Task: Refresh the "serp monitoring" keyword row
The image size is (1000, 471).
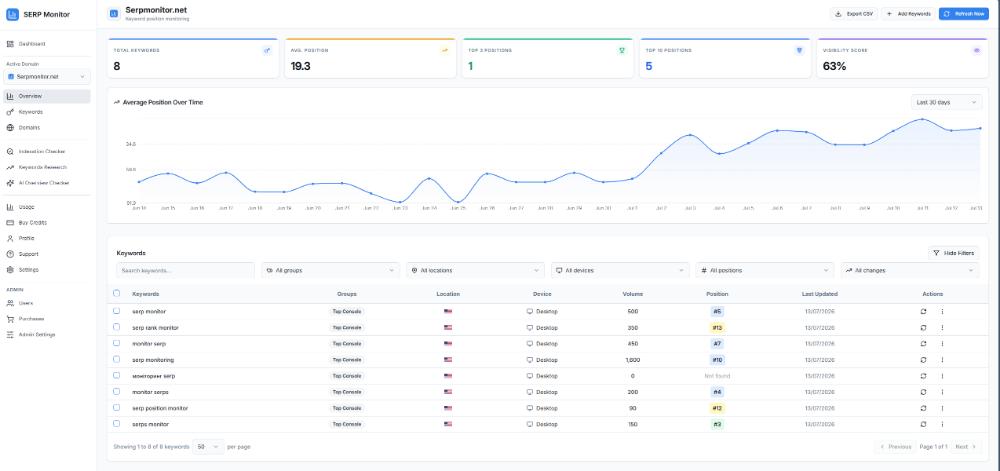Action: pyautogui.click(x=923, y=359)
